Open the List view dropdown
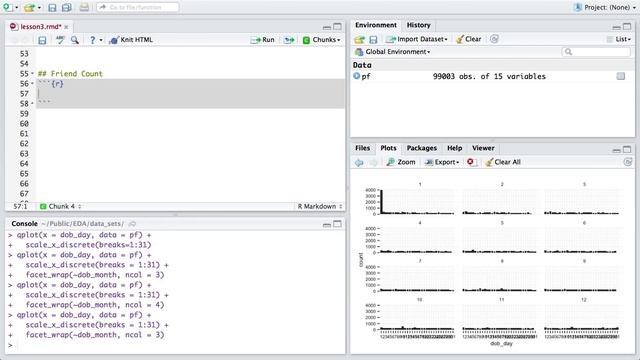 (619, 39)
